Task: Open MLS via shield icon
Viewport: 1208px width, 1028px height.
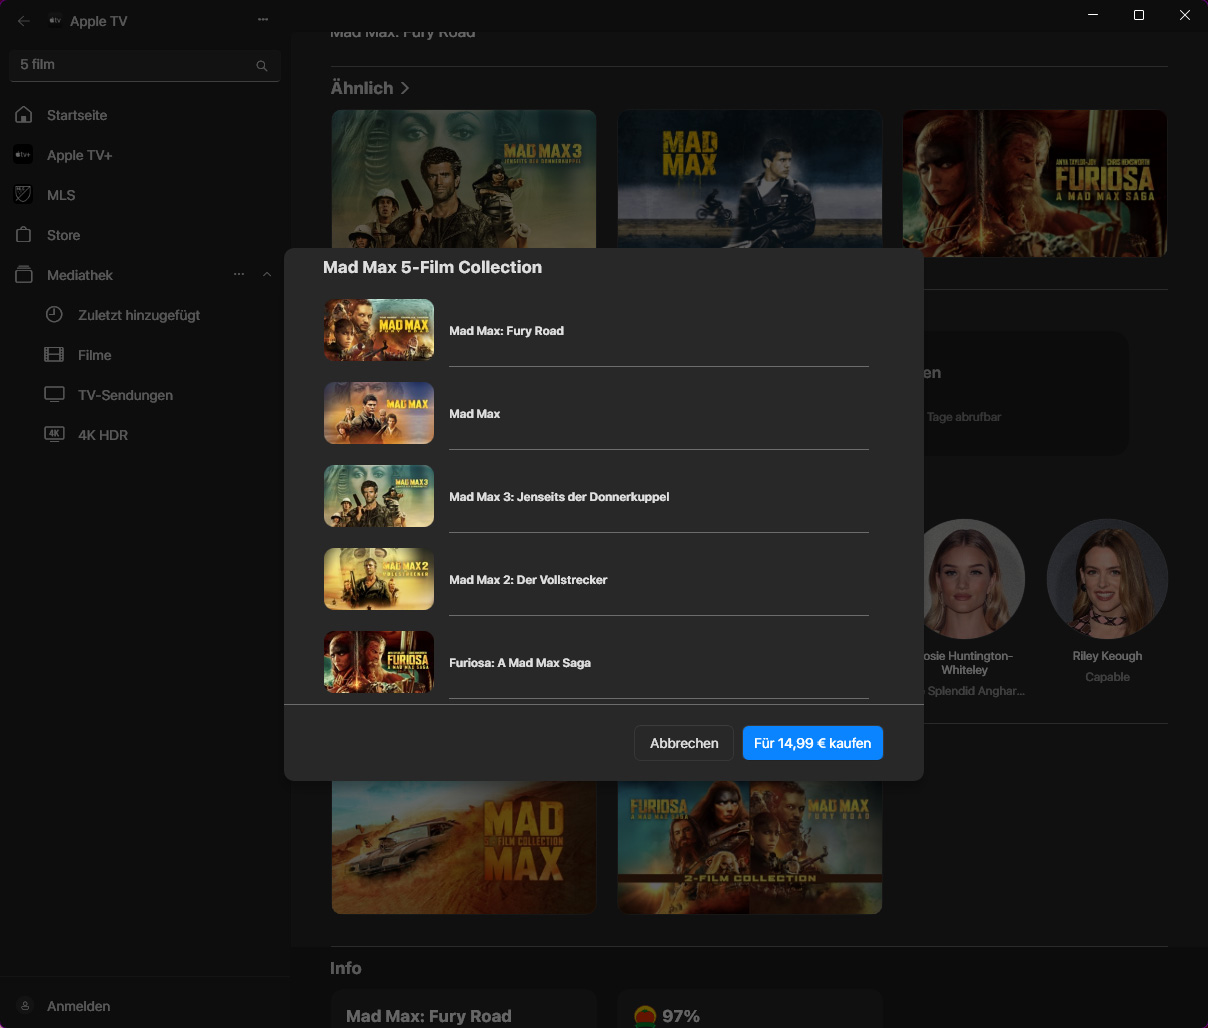Action: click(24, 195)
